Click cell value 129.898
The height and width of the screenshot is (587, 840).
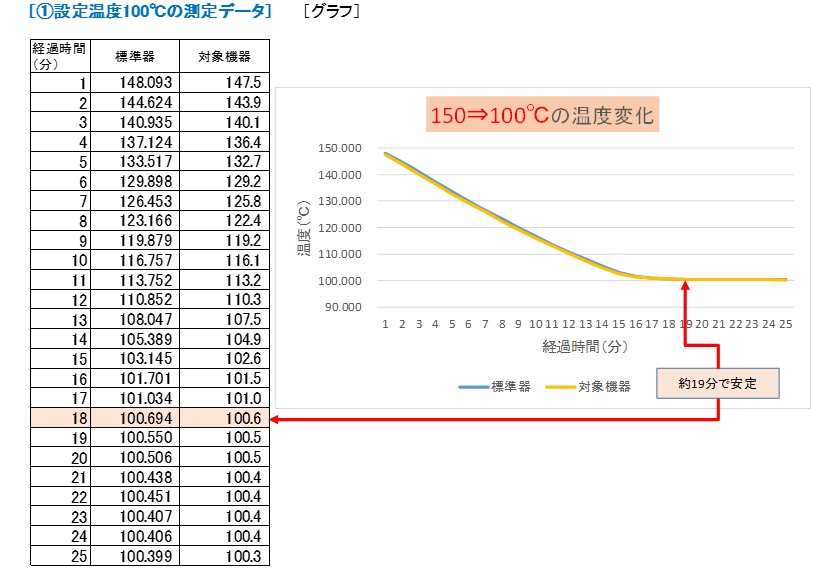tap(146, 181)
